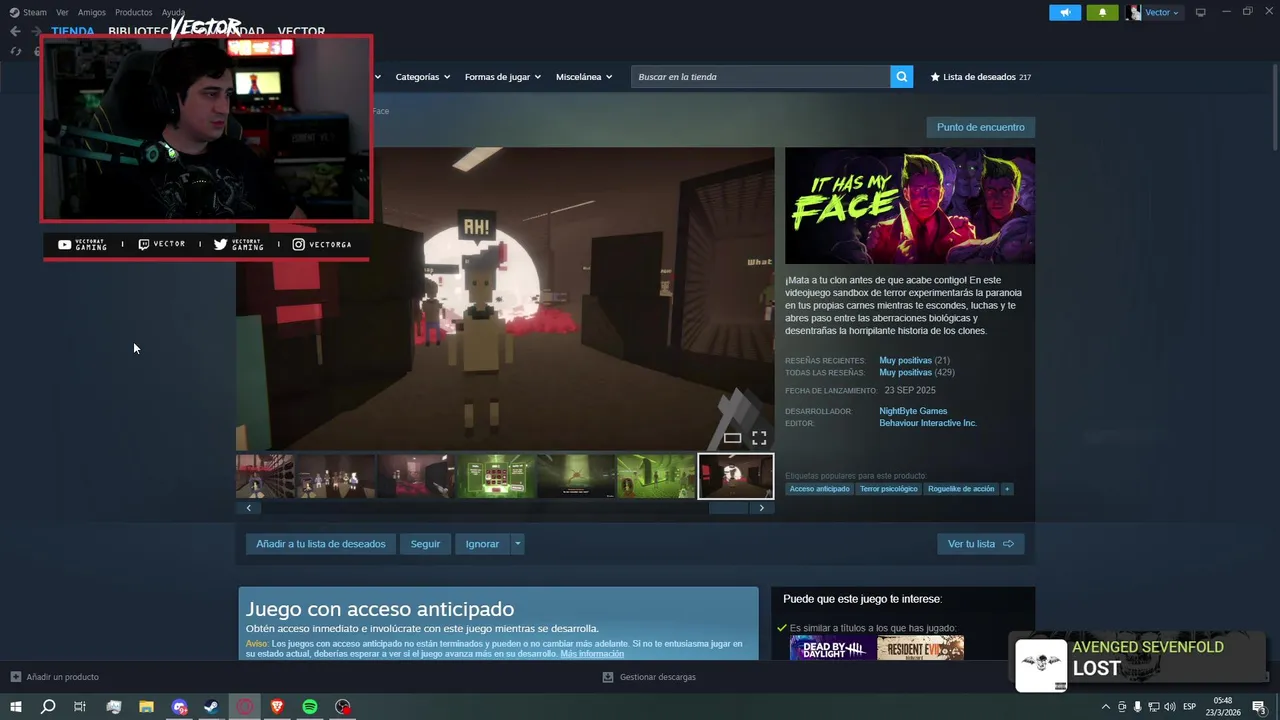Image resolution: width=1280 pixels, height=720 pixels.
Task: Open publisher Behaviour Interactive Inc. link
Action: pos(928,423)
